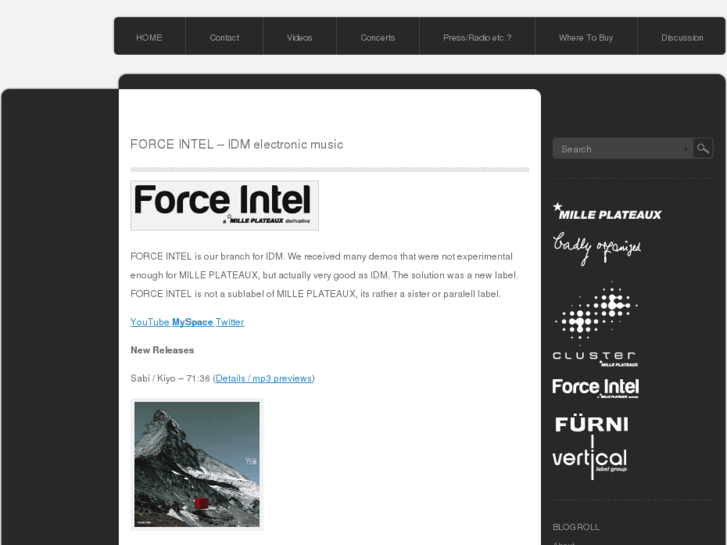The width and height of the screenshot is (727, 545).
Task: Open the Mille Plateaux logo in sidebar
Action: tap(607, 211)
